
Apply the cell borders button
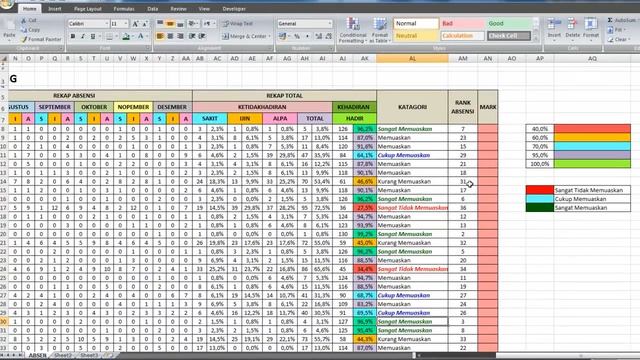pos(109,36)
